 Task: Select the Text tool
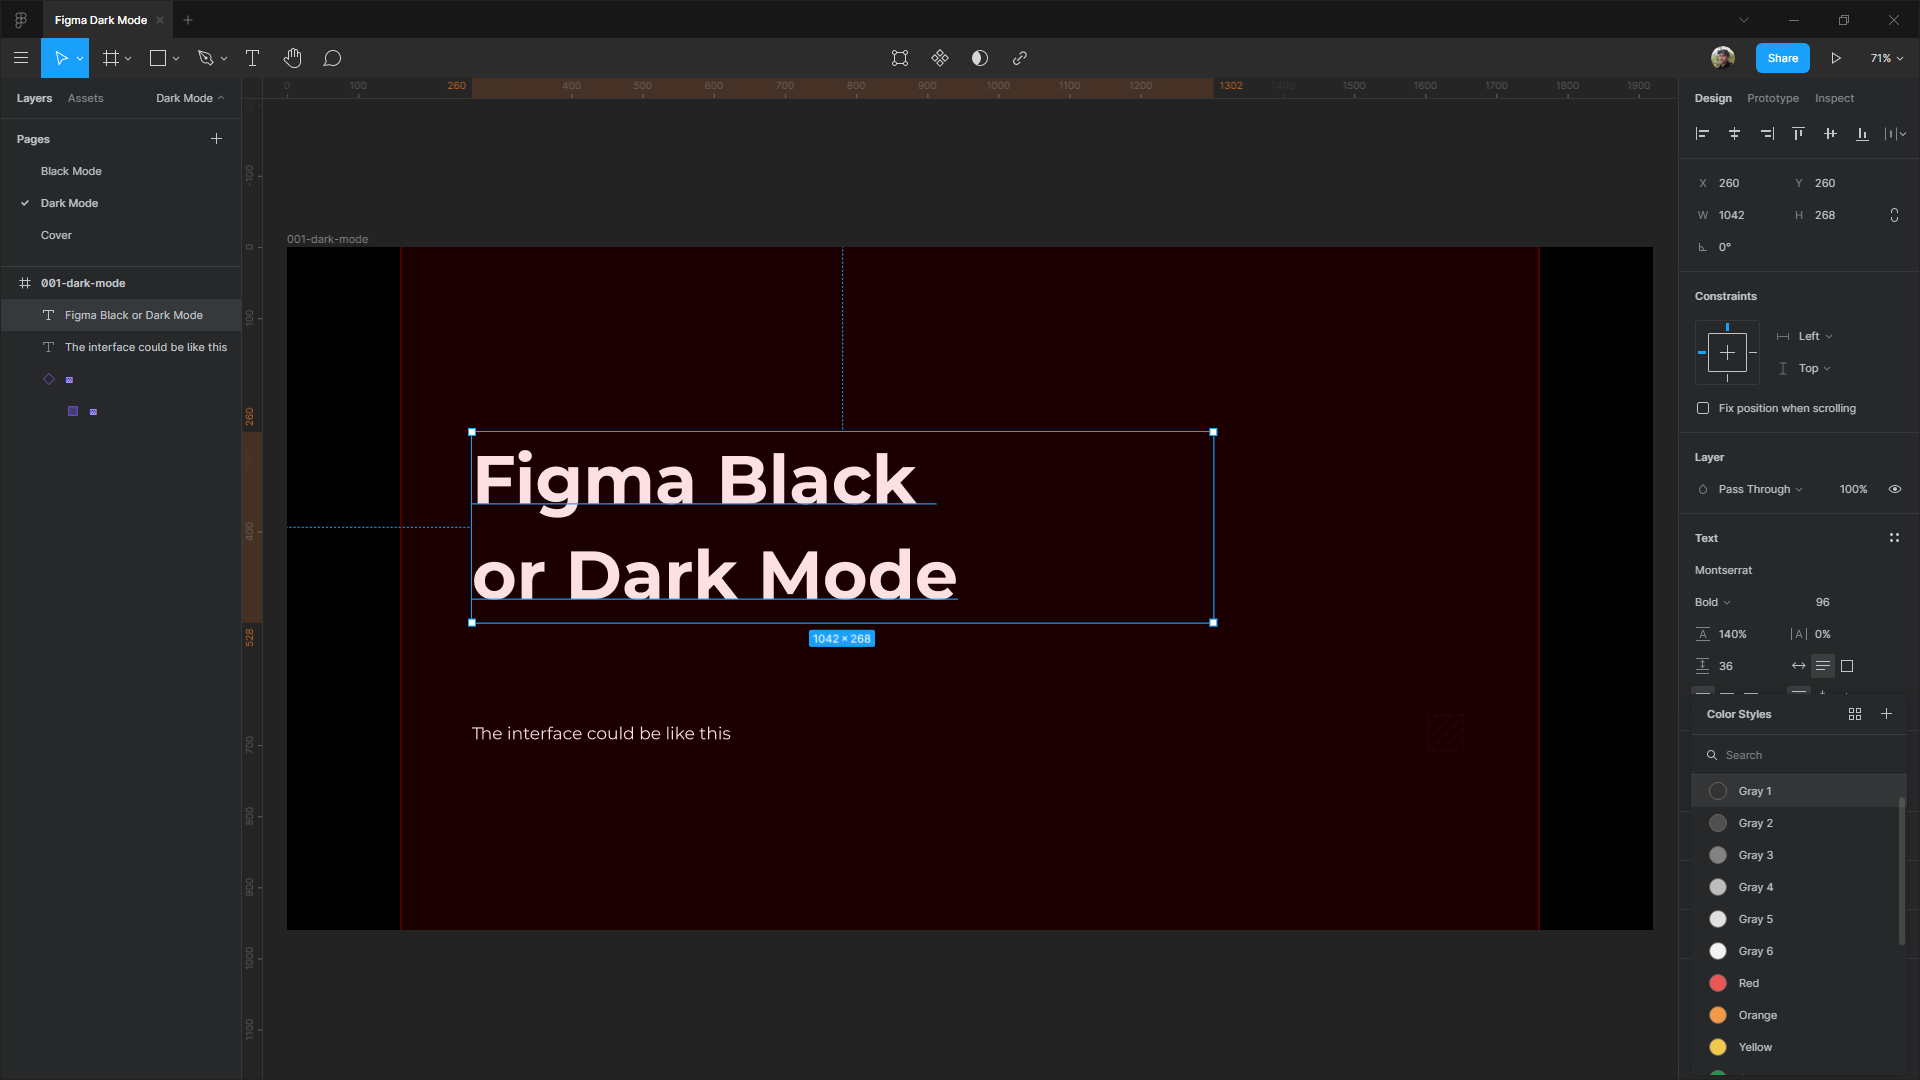point(253,58)
